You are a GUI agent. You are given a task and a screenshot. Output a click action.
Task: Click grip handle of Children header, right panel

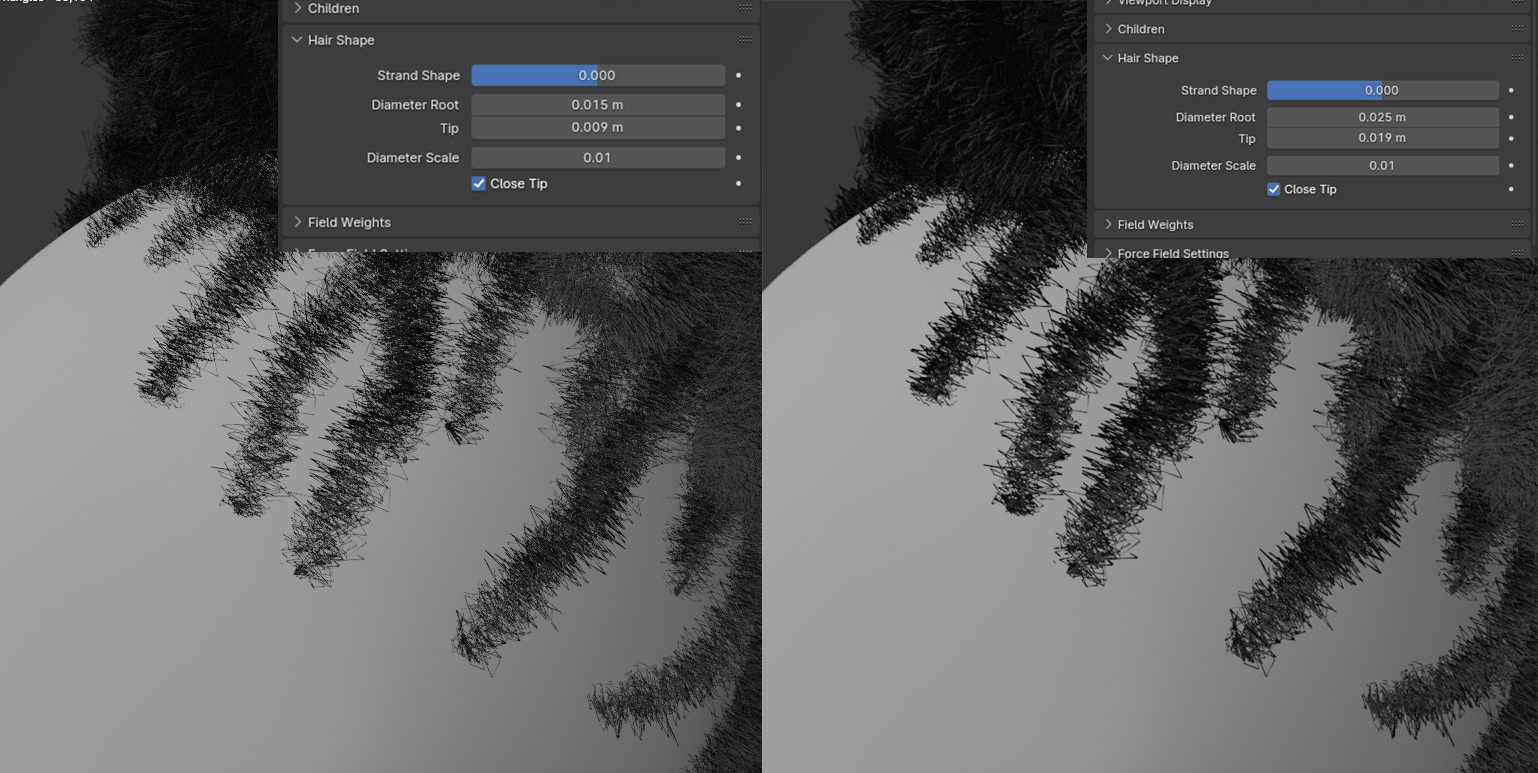click(x=1518, y=29)
